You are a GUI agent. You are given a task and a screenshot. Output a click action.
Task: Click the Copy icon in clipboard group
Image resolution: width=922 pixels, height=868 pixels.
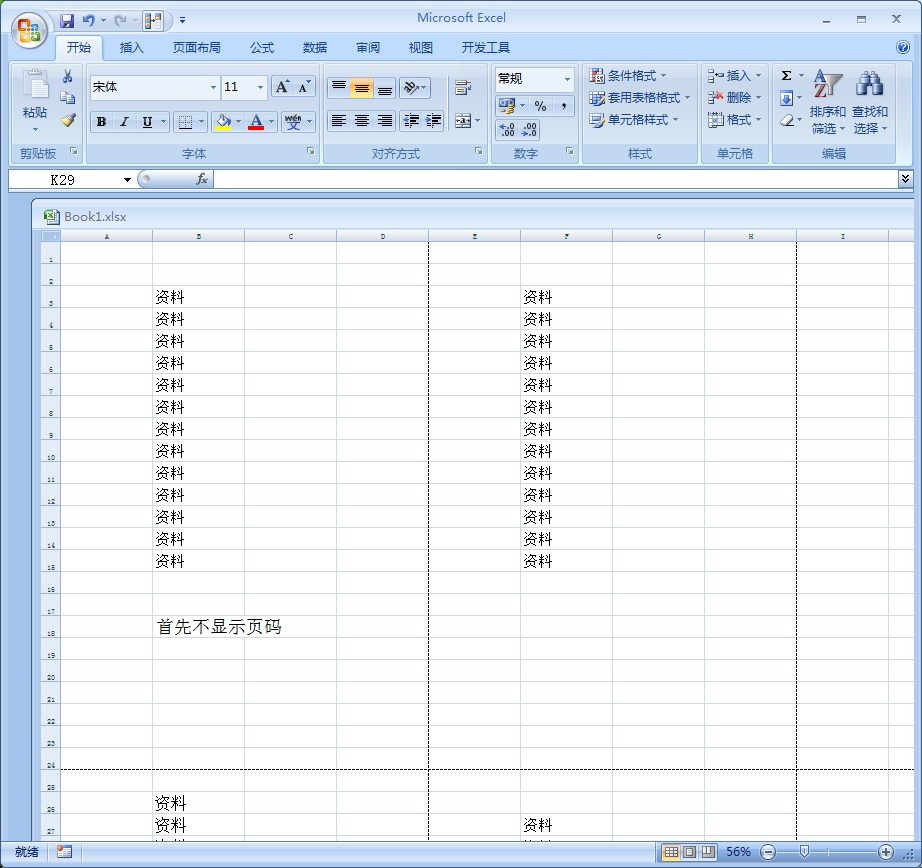pyautogui.click(x=68, y=98)
